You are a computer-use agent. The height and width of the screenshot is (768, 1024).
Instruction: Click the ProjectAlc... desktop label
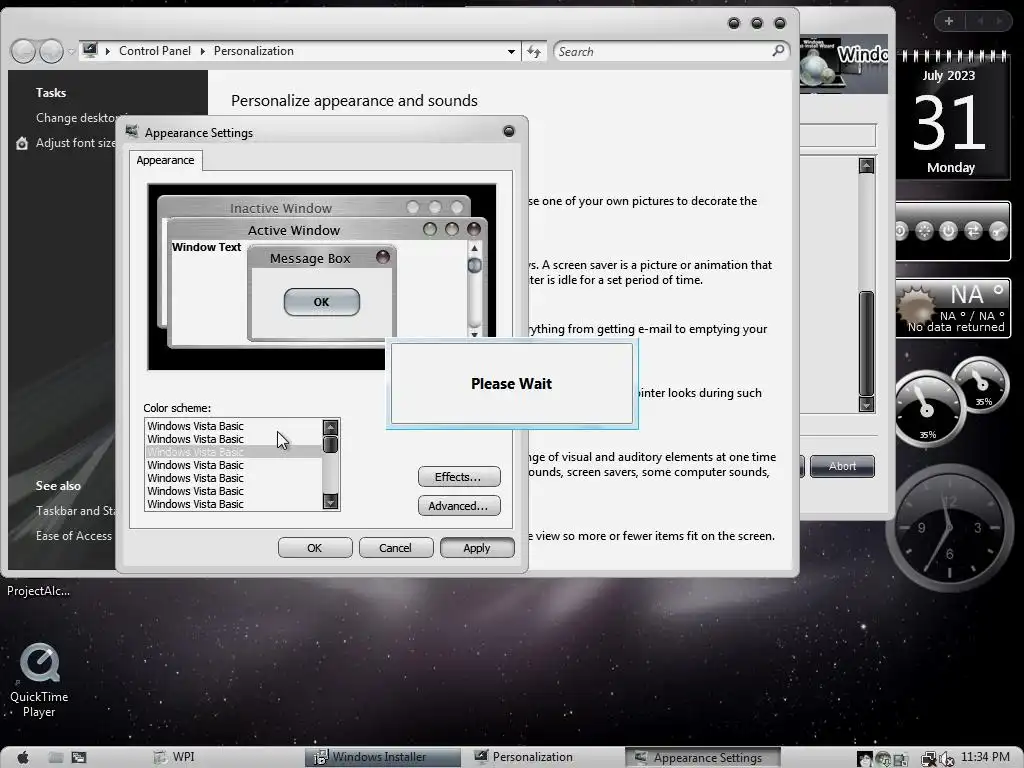(x=39, y=590)
